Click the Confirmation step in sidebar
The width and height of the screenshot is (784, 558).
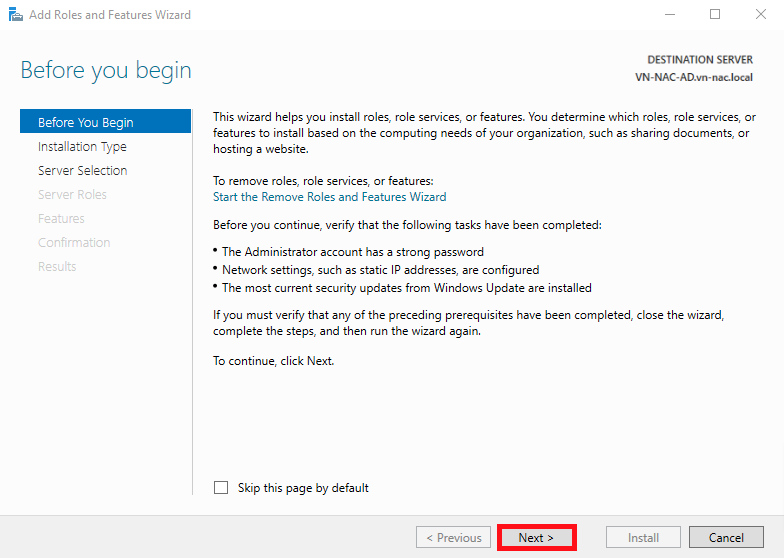point(74,242)
